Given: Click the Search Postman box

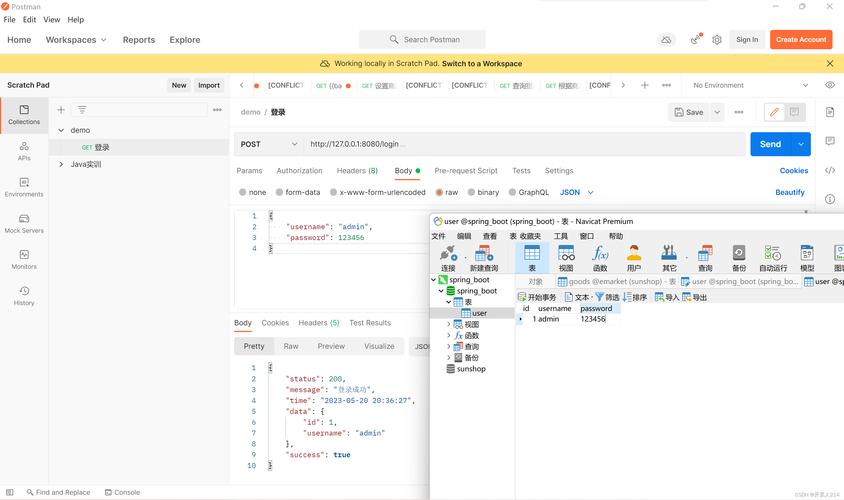Looking at the screenshot, I should [423, 40].
